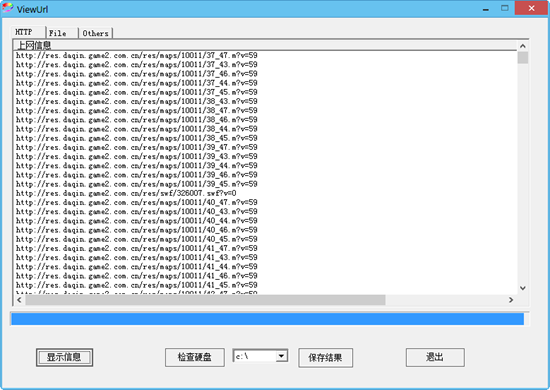Select the URL ending 37_47.m?v=59
Screen dimensions: 550x390
click(x=136, y=55)
